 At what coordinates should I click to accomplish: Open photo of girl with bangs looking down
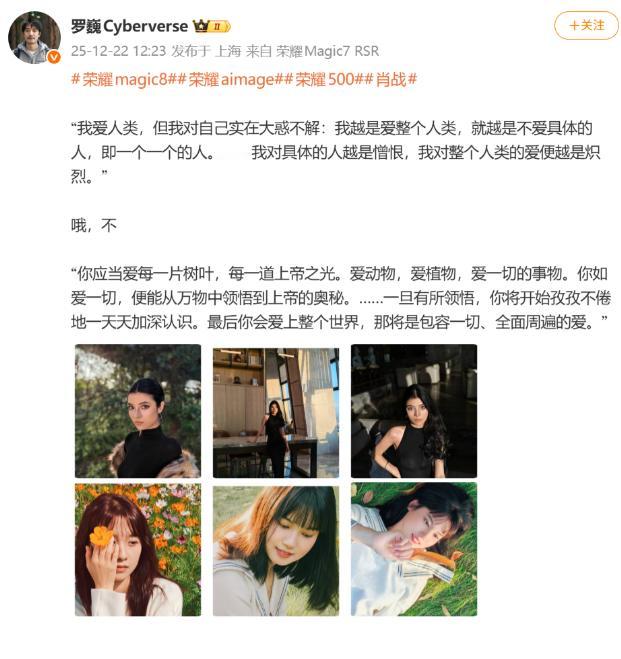[276, 551]
